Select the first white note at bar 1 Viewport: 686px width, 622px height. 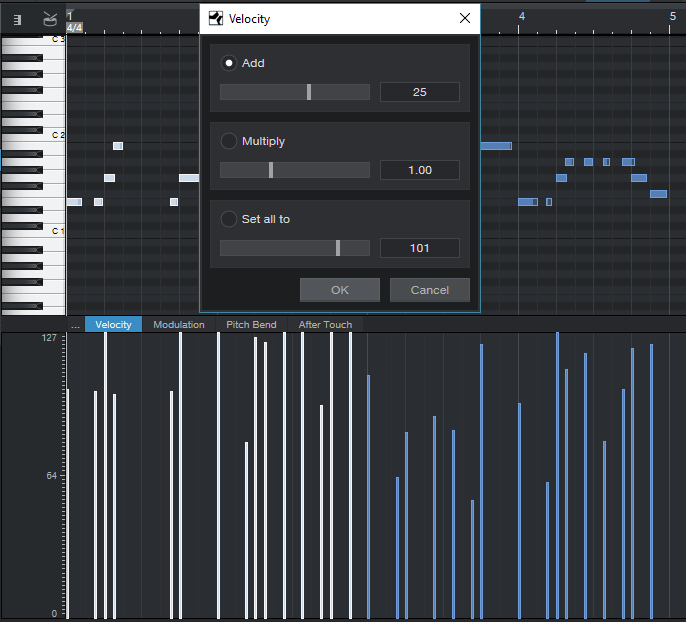click(74, 202)
